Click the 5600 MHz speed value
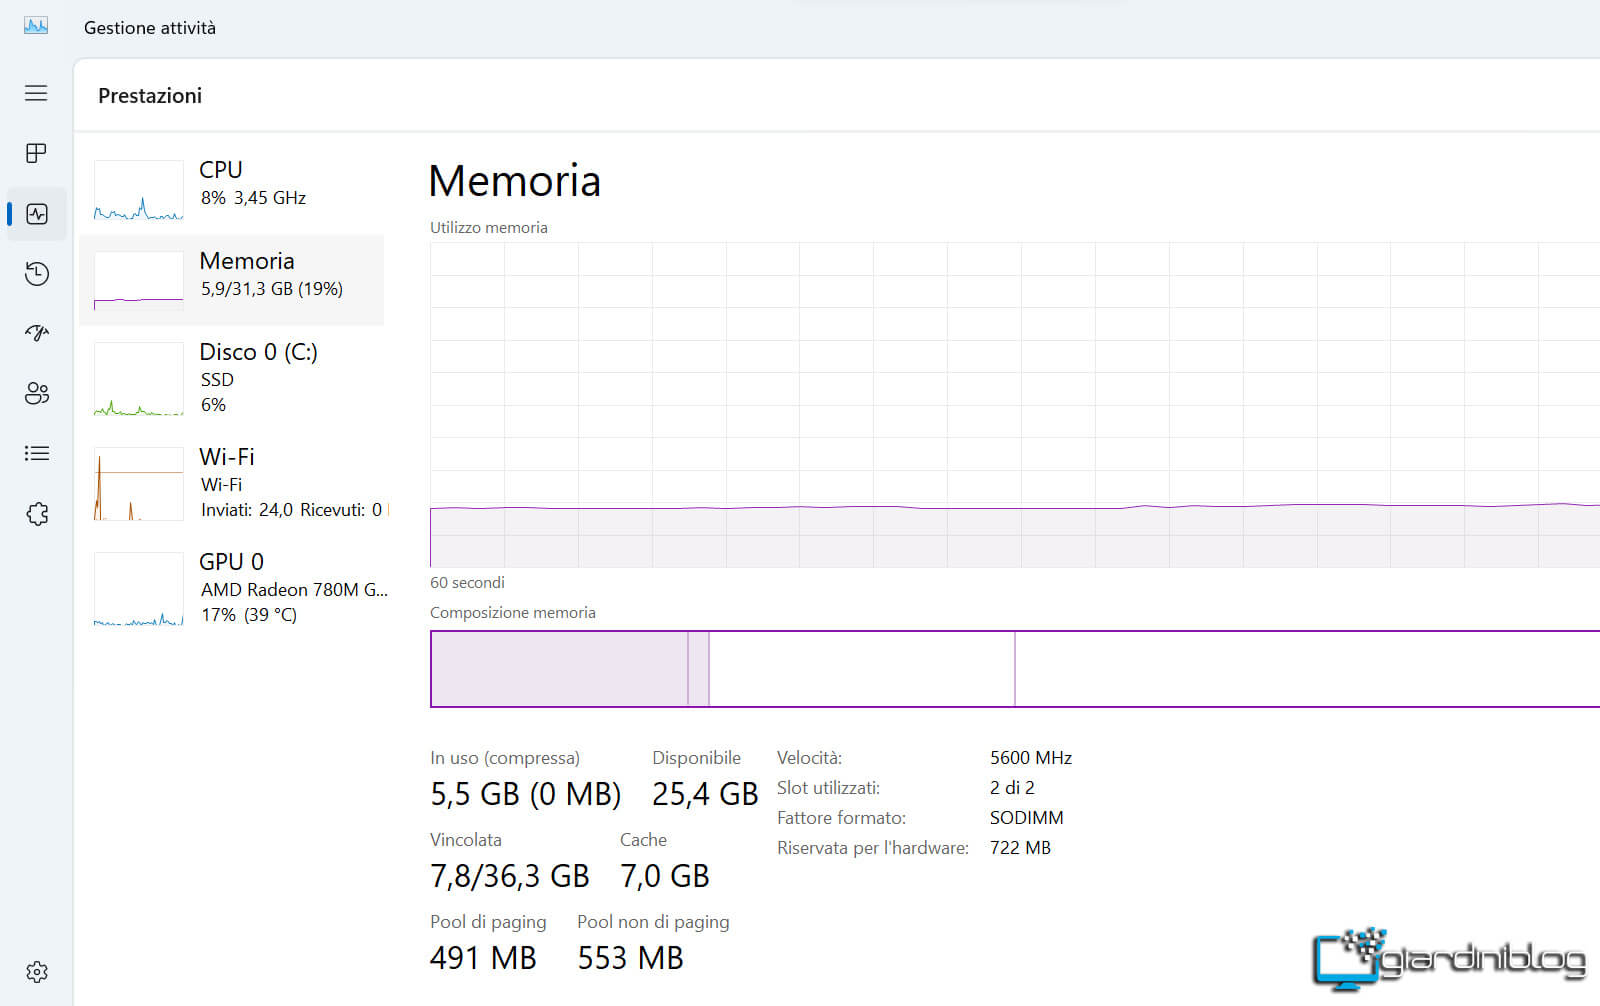 click(1031, 758)
